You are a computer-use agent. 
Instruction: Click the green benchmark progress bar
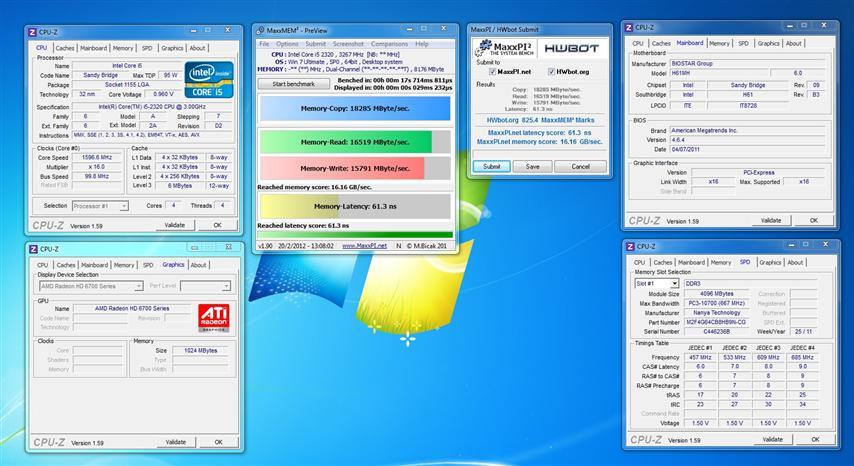coord(355,235)
